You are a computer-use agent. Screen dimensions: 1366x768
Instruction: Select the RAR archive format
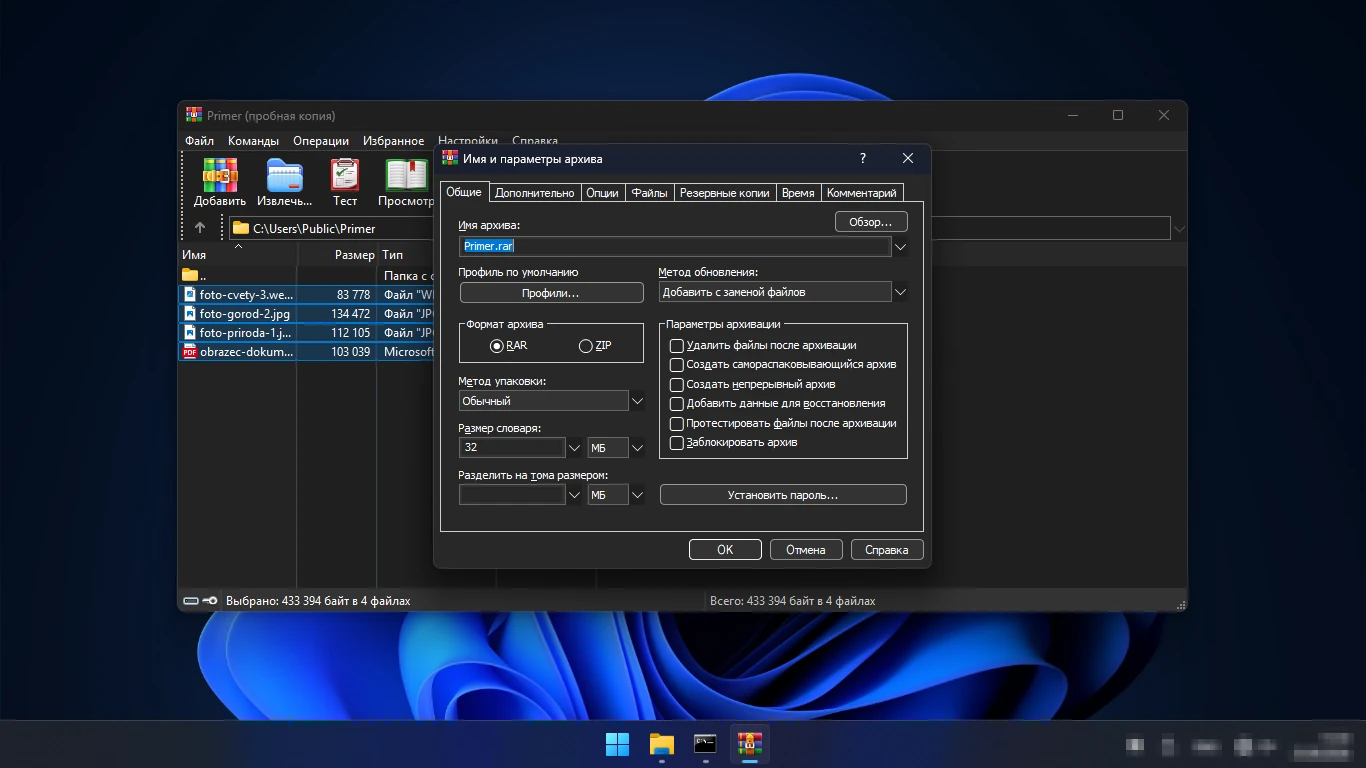[497, 346]
